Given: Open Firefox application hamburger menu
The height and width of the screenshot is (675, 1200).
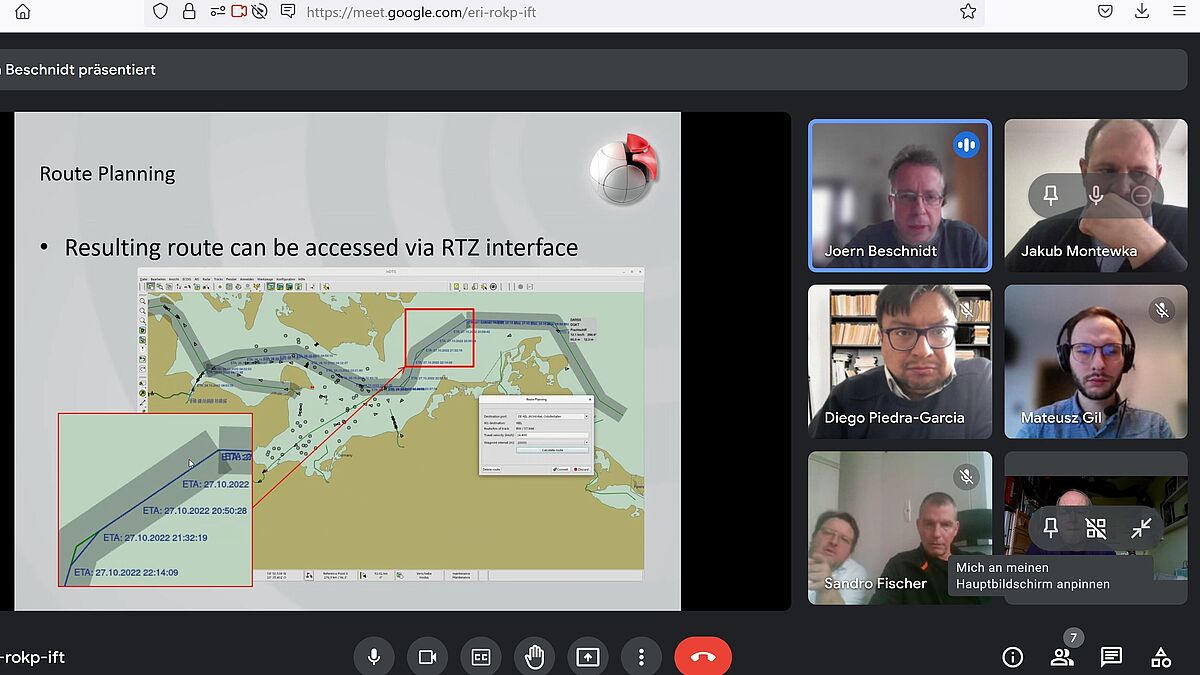Looking at the screenshot, I should [1179, 12].
